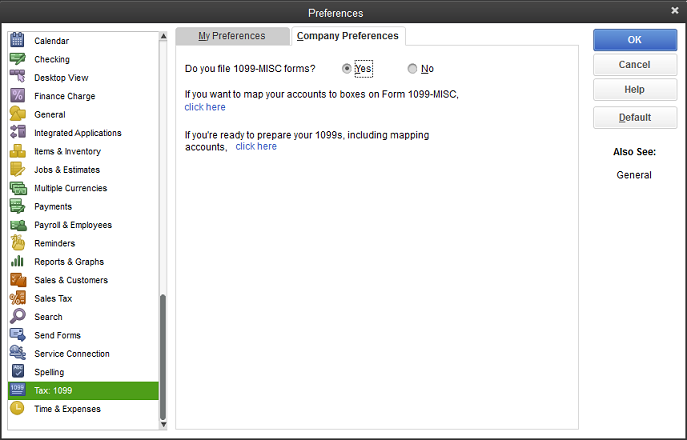Select the Service Connection icon
This screenshot has width=687, height=440.
18,353
